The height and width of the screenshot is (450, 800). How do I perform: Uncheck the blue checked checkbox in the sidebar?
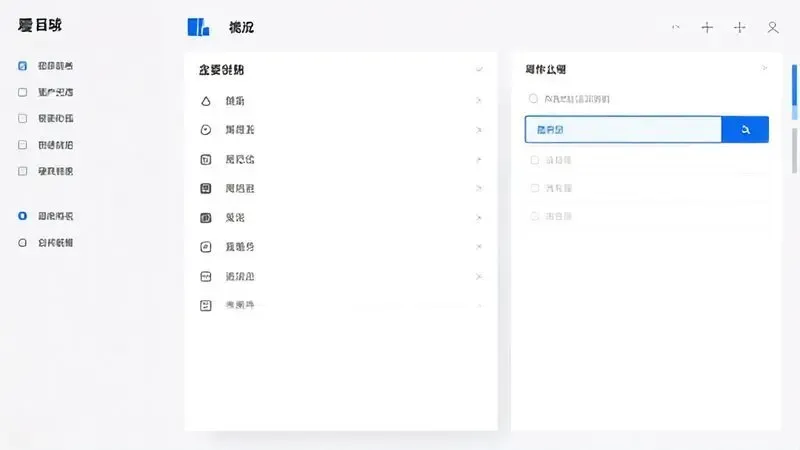point(22,66)
